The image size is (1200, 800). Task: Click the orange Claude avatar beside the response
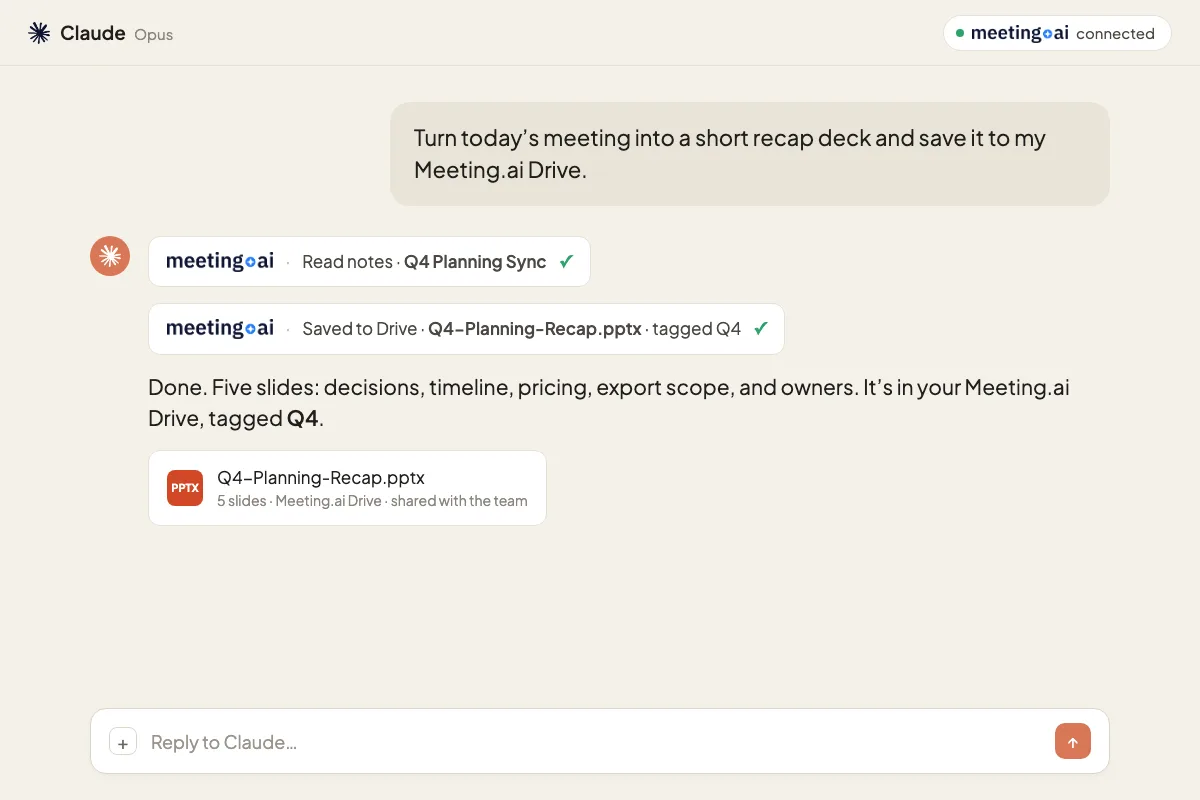click(x=110, y=256)
